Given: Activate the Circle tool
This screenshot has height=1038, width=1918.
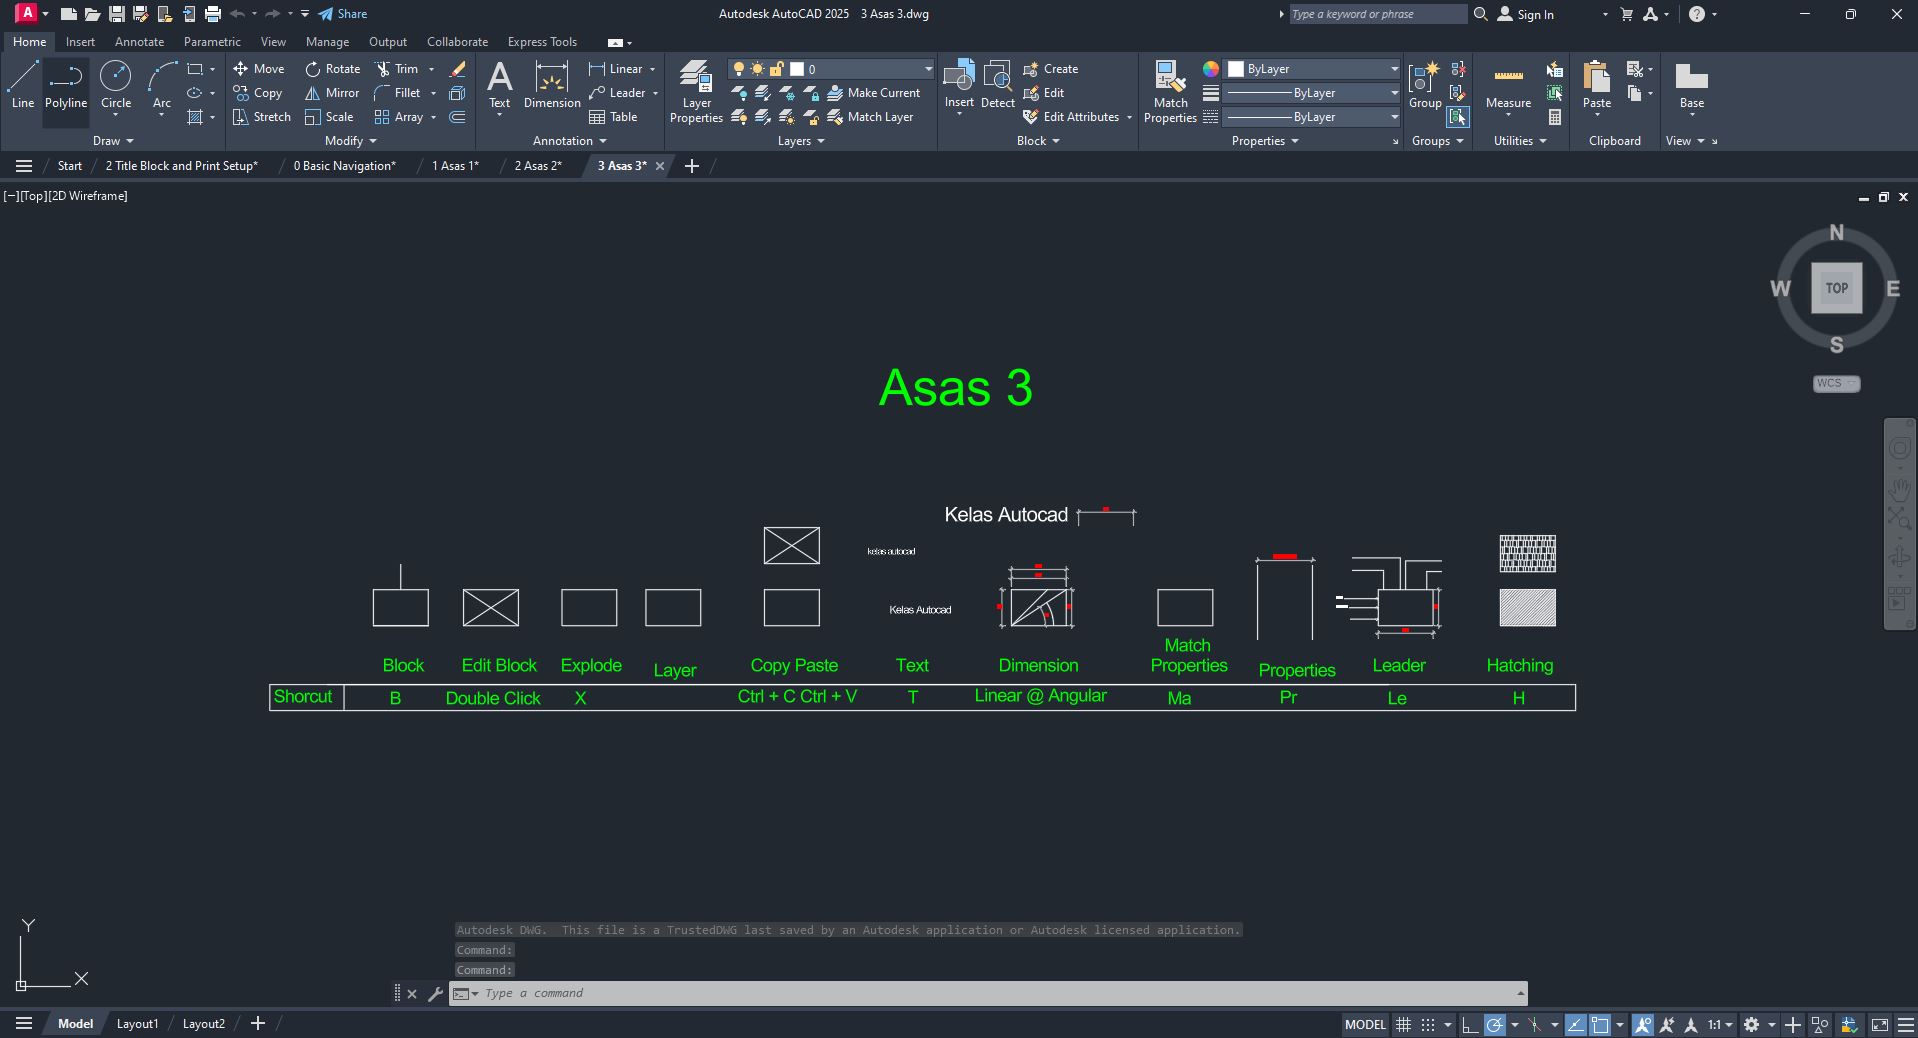Looking at the screenshot, I should pyautogui.click(x=116, y=86).
